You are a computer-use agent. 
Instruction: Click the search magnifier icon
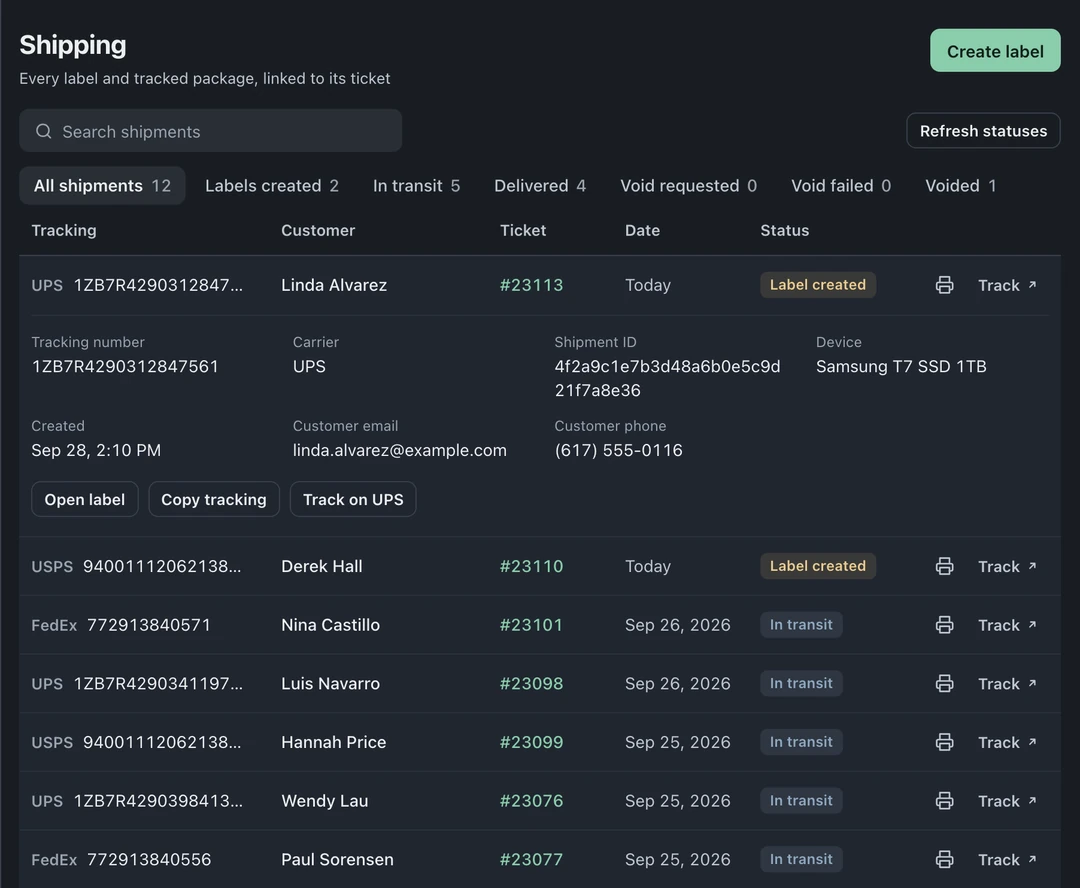(x=43, y=131)
